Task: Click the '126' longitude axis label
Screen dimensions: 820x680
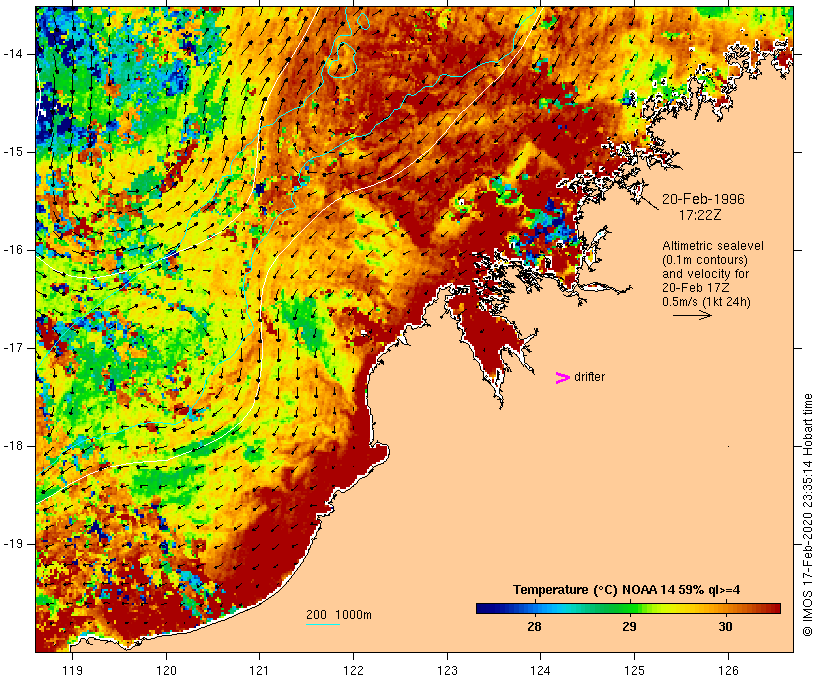Action: point(728,670)
